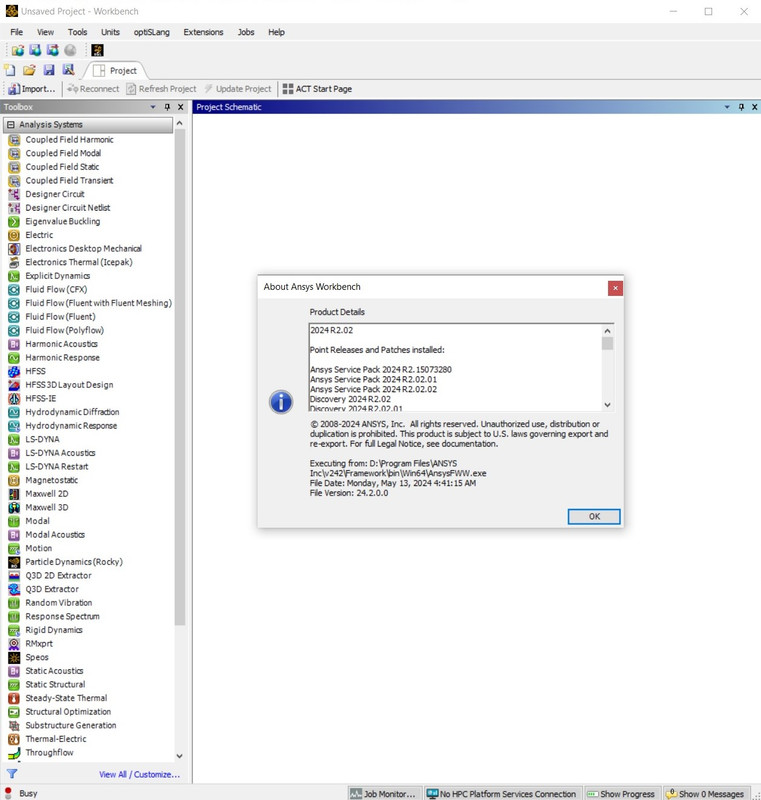Select the Speos icon

[x=14, y=657]
